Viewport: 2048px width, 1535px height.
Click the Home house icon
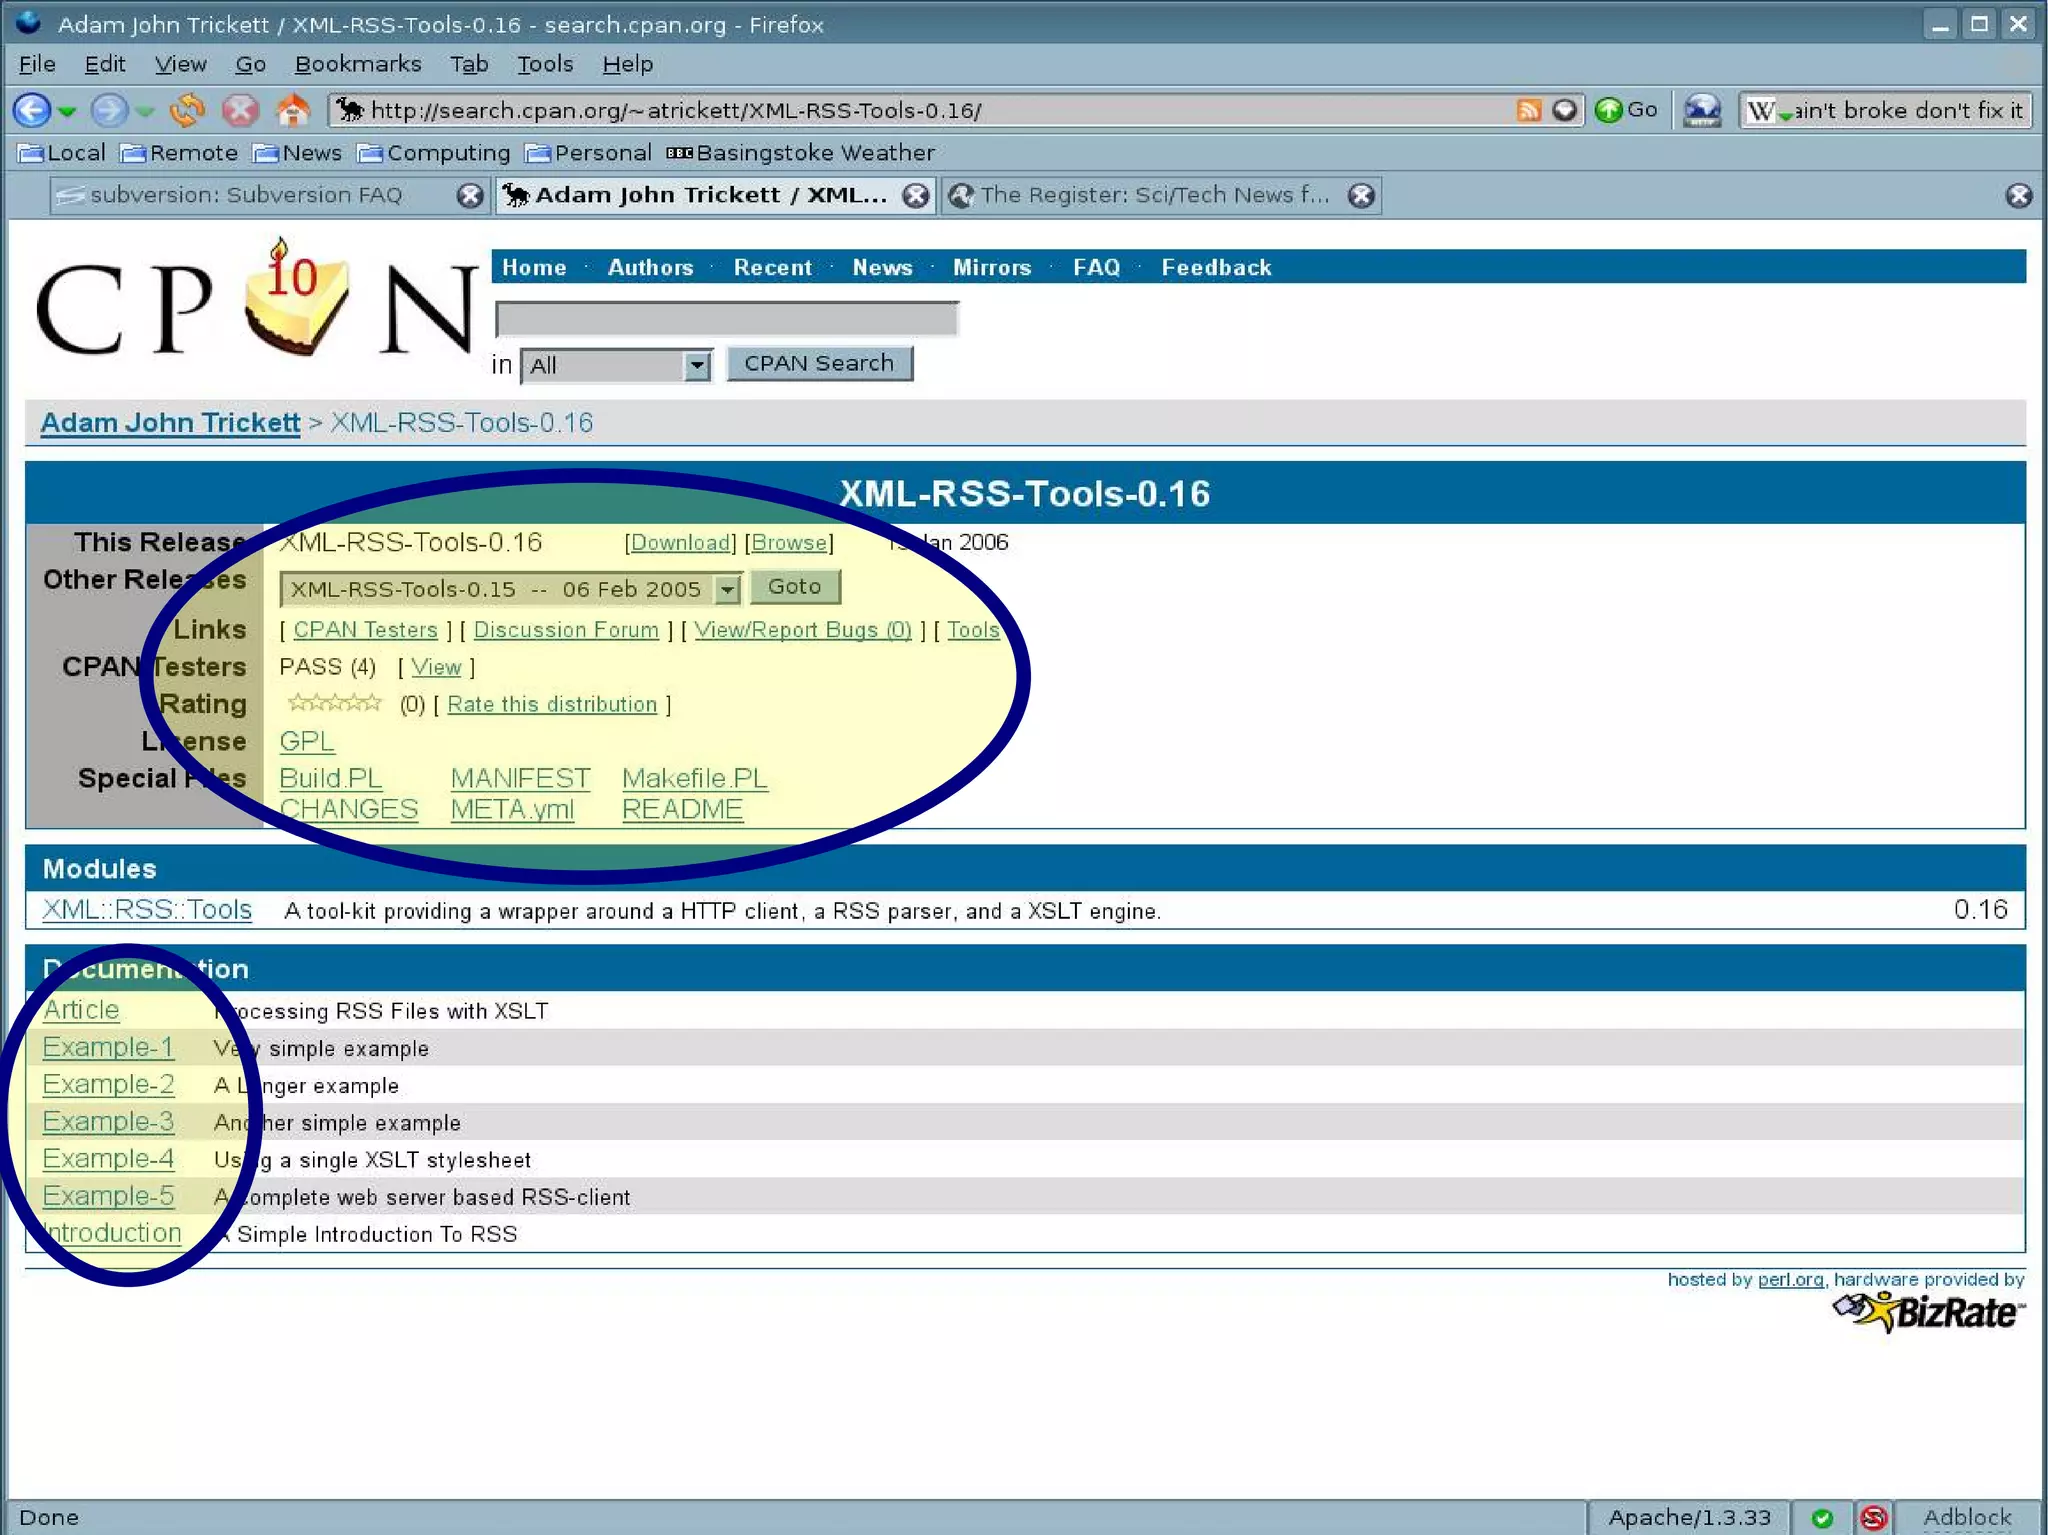(293, 110)
